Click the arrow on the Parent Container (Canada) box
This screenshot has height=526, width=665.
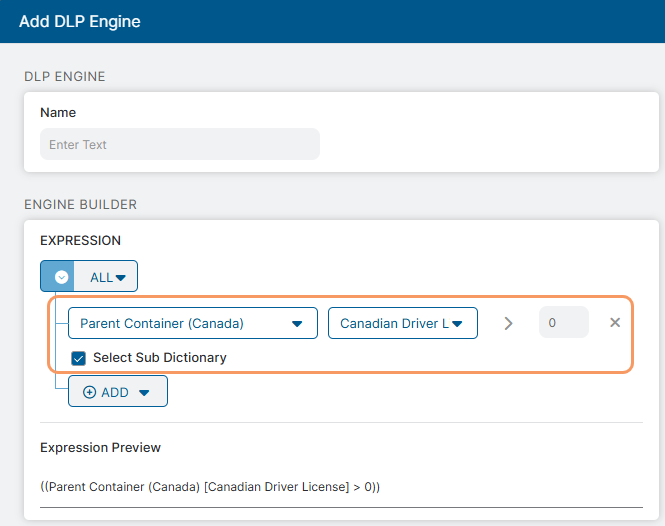[x=297, y=324]
